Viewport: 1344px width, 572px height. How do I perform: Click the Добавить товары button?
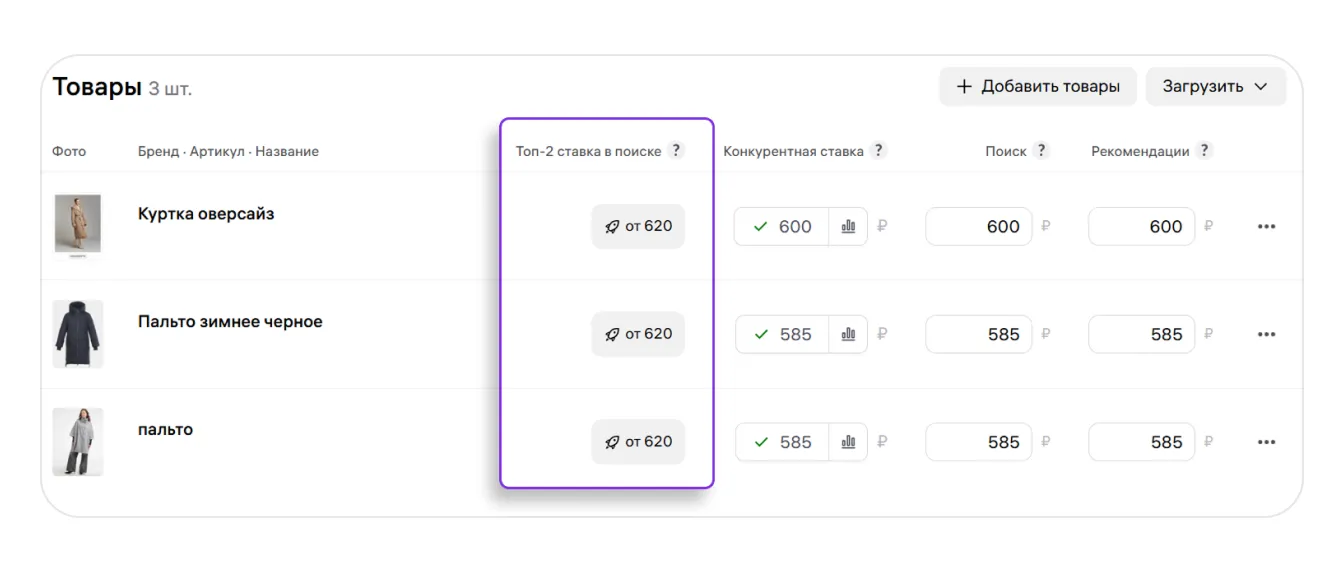click(1037, 87)
